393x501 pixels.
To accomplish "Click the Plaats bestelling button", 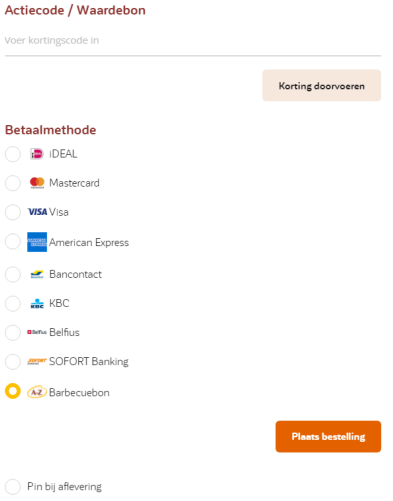I will tap(328, 436).
